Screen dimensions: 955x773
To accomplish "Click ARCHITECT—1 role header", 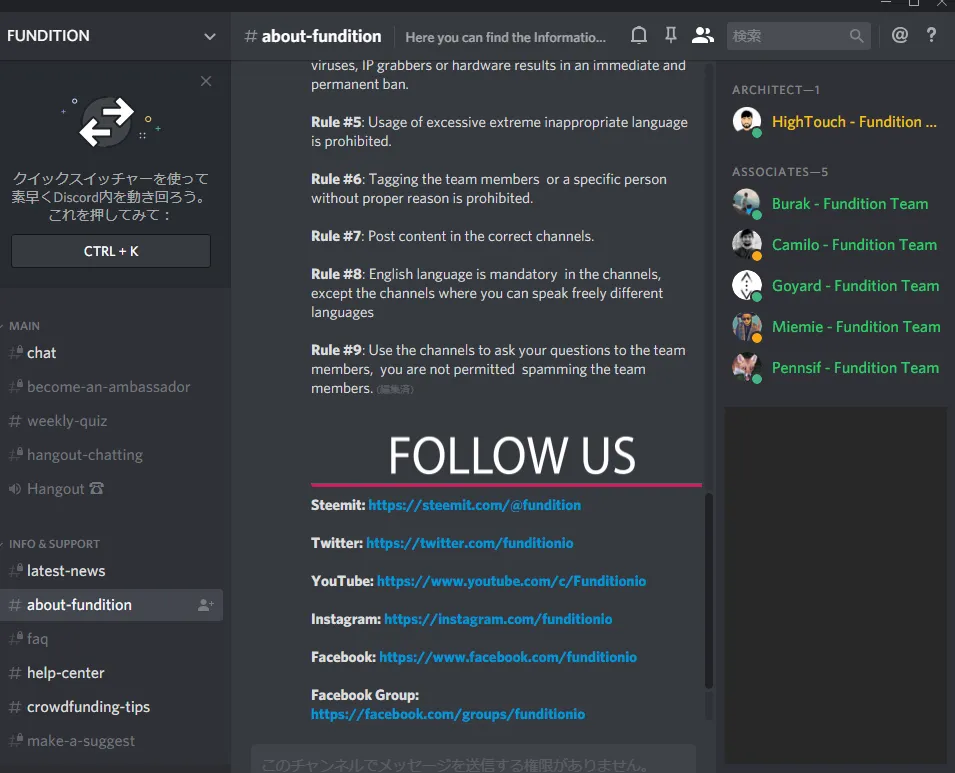I will [775, 90].
